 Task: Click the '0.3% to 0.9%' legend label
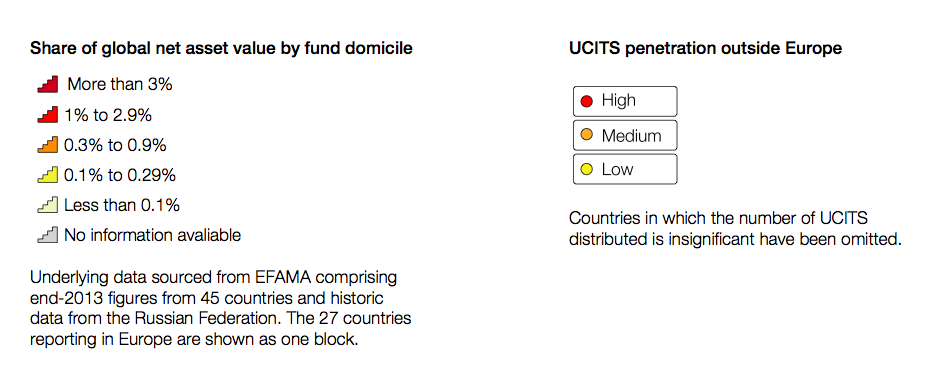click(115, 145)
